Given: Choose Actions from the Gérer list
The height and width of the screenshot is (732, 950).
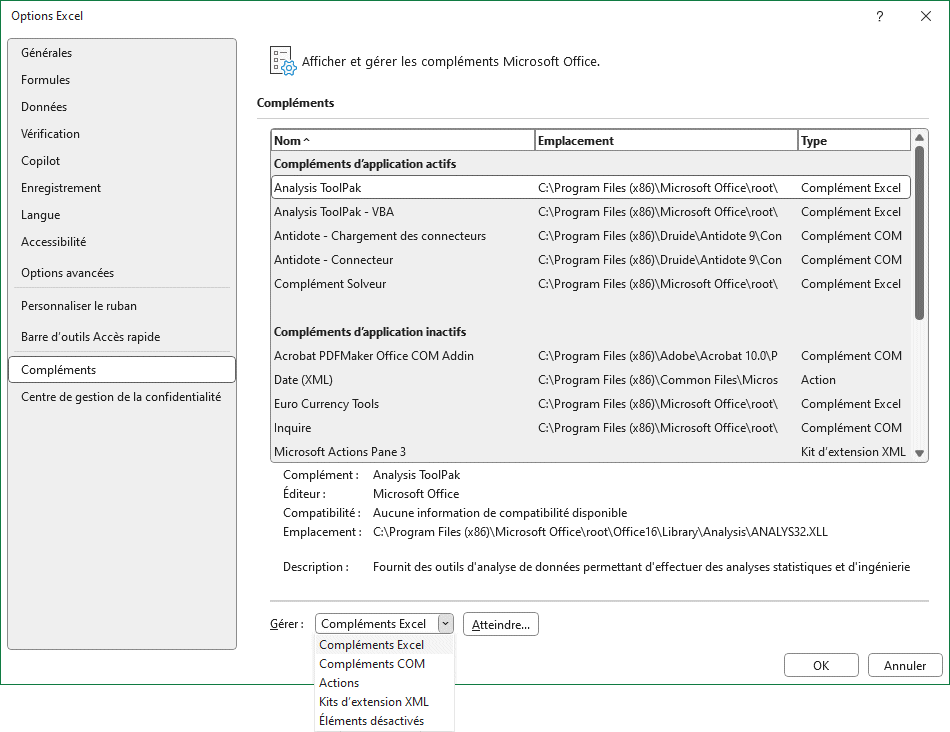Looking at the screenshot, I should click(385, 683).
